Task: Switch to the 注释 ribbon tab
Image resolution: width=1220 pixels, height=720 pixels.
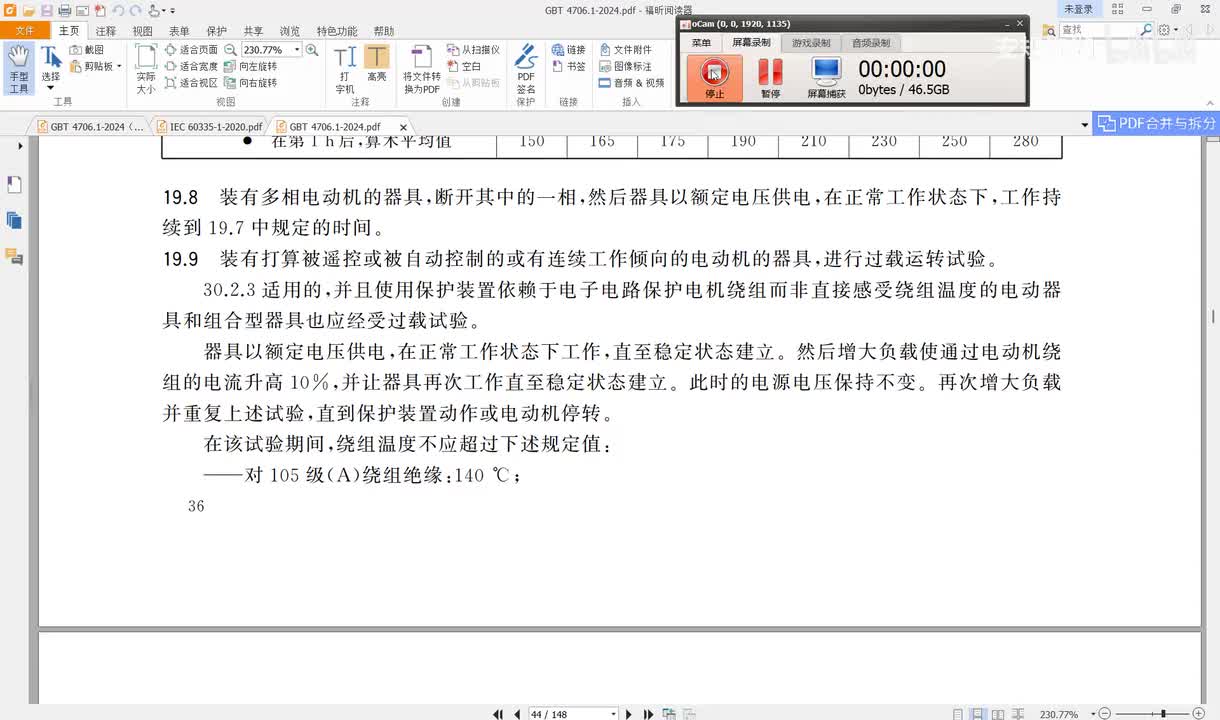Action: 106,31
